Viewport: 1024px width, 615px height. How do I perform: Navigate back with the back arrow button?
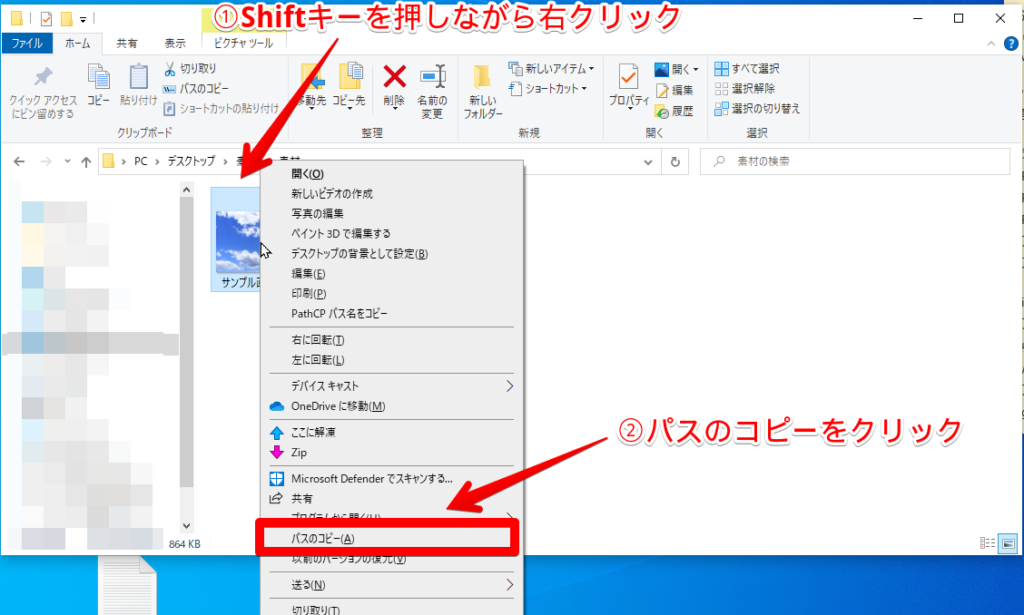point(20,162)
